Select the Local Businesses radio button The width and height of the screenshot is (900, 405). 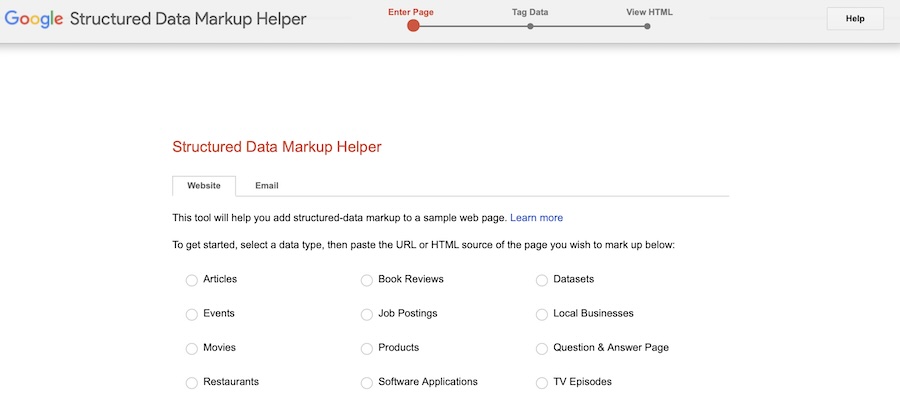542,314
